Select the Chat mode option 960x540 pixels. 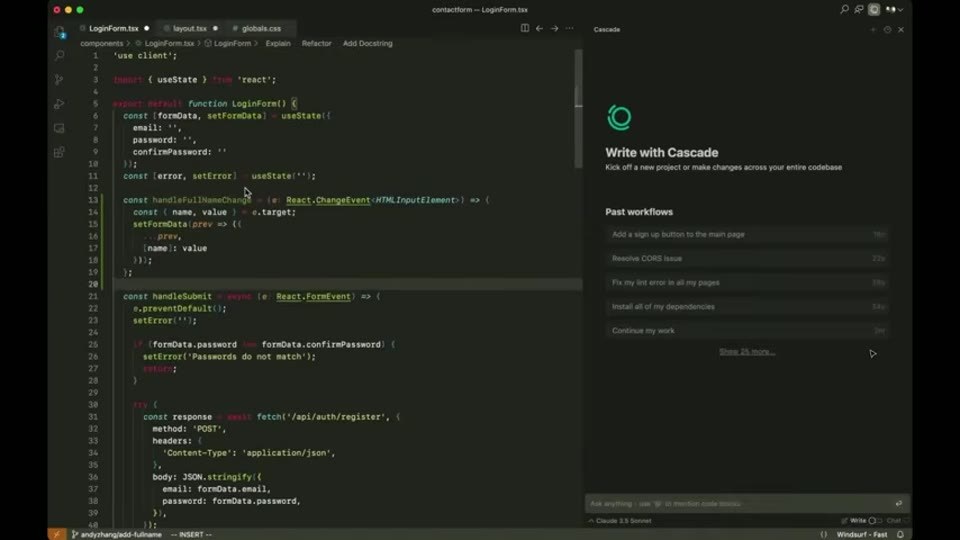[893, 521]
